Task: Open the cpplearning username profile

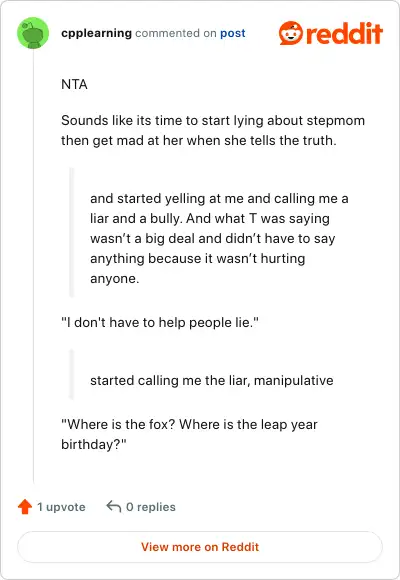Action: pyautogui.click(x=96, y=33)
